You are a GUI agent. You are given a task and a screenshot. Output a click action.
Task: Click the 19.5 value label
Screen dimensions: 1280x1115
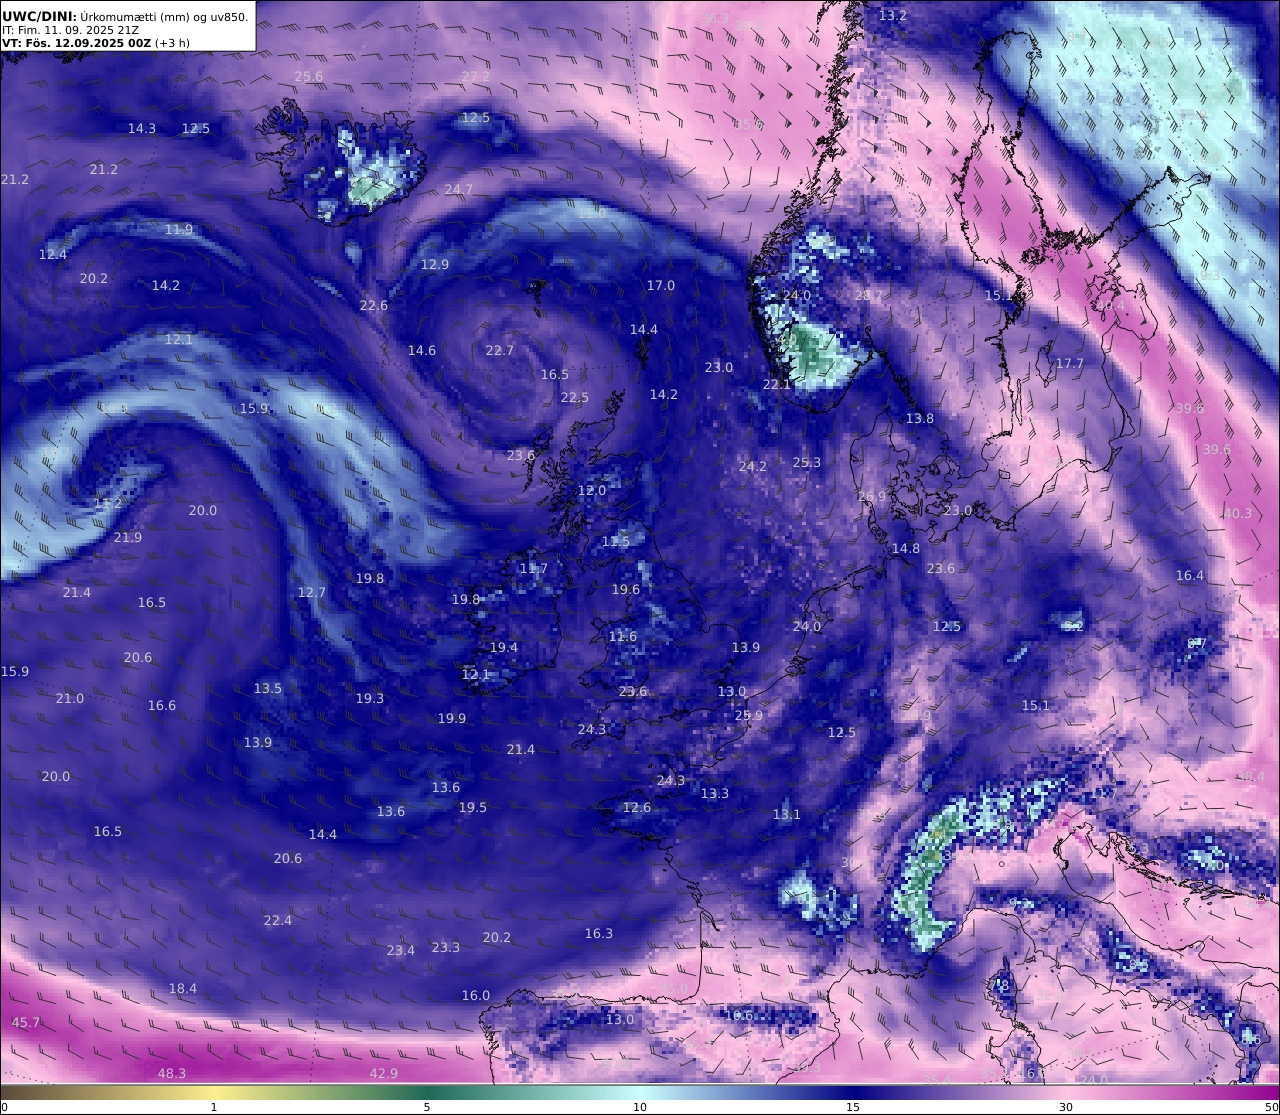(473, 808)
